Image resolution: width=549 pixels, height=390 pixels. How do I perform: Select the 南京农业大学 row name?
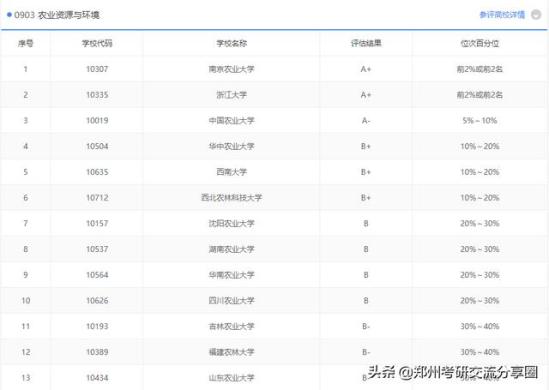[x=231, y=69]
